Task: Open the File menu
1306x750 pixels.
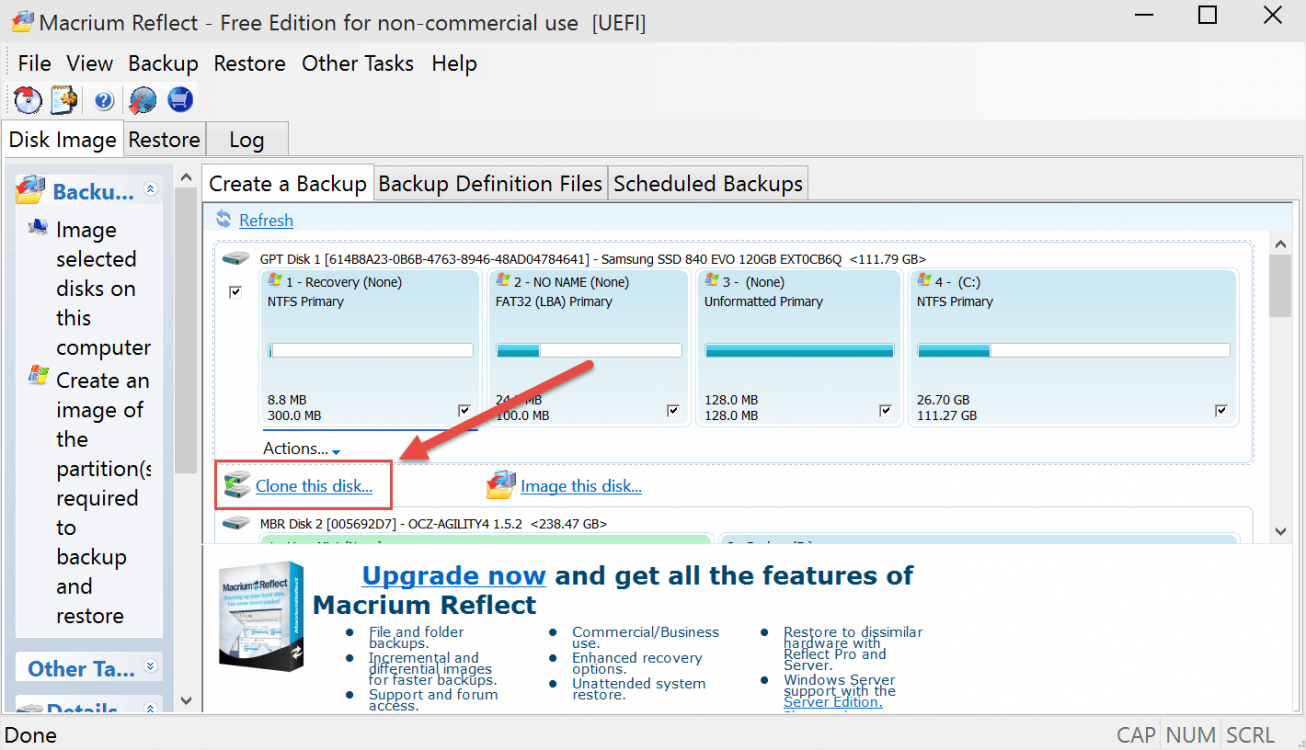Action: click(34, 63)
